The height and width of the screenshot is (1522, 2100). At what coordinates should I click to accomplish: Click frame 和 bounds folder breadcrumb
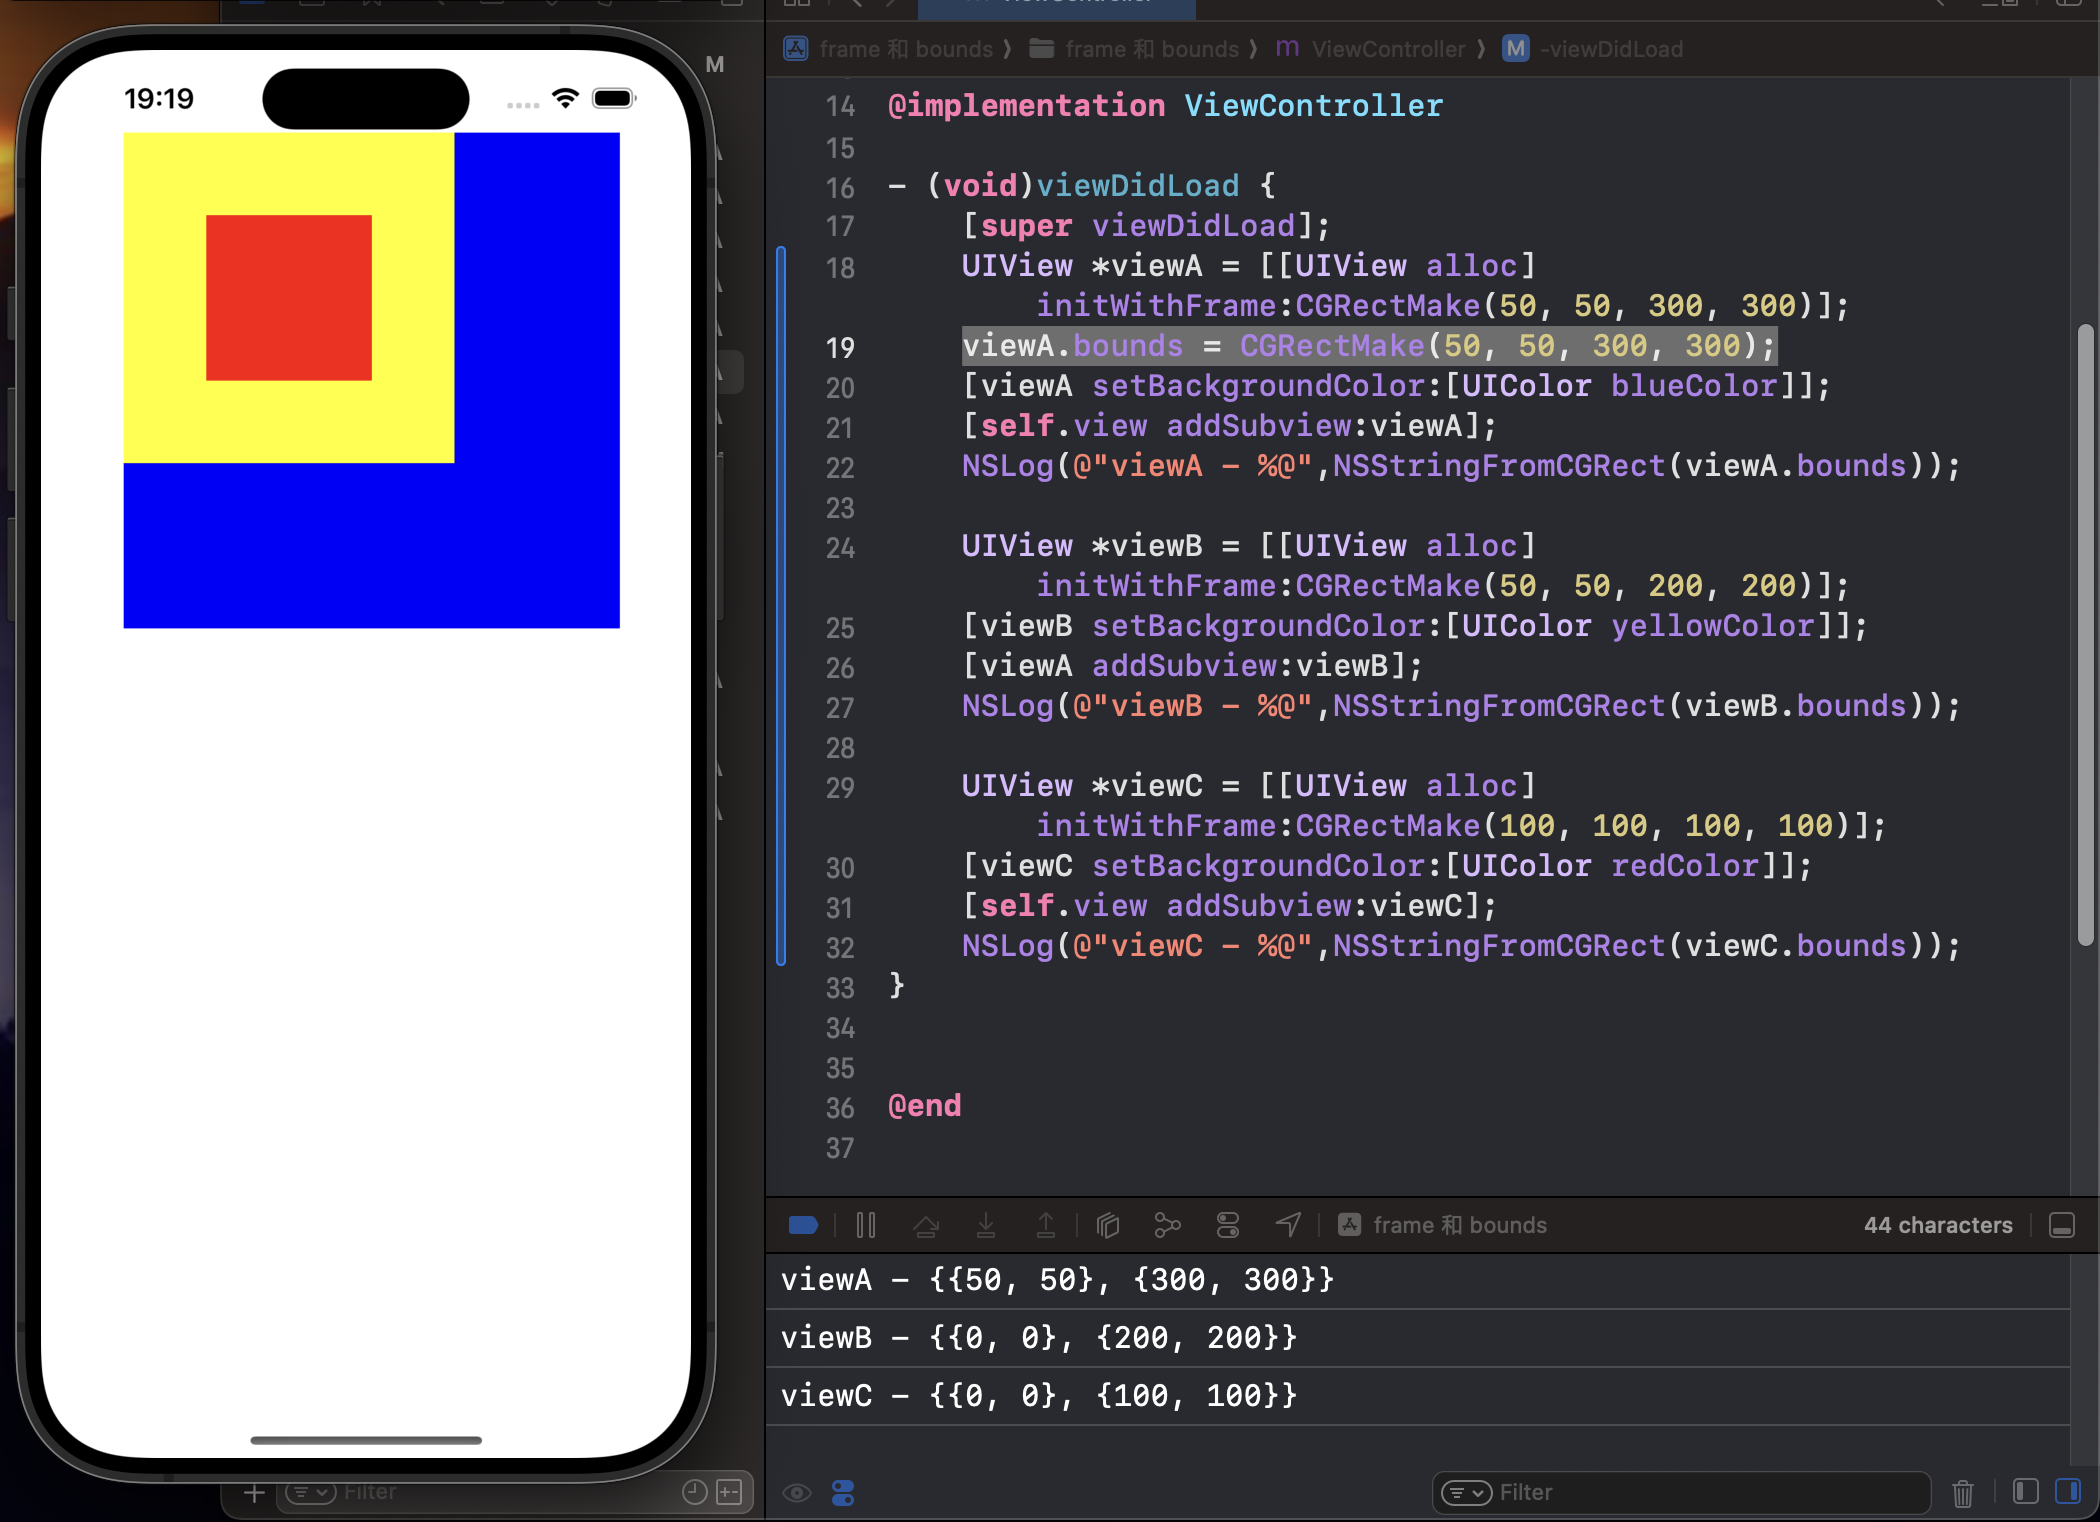coord(1135,49)
